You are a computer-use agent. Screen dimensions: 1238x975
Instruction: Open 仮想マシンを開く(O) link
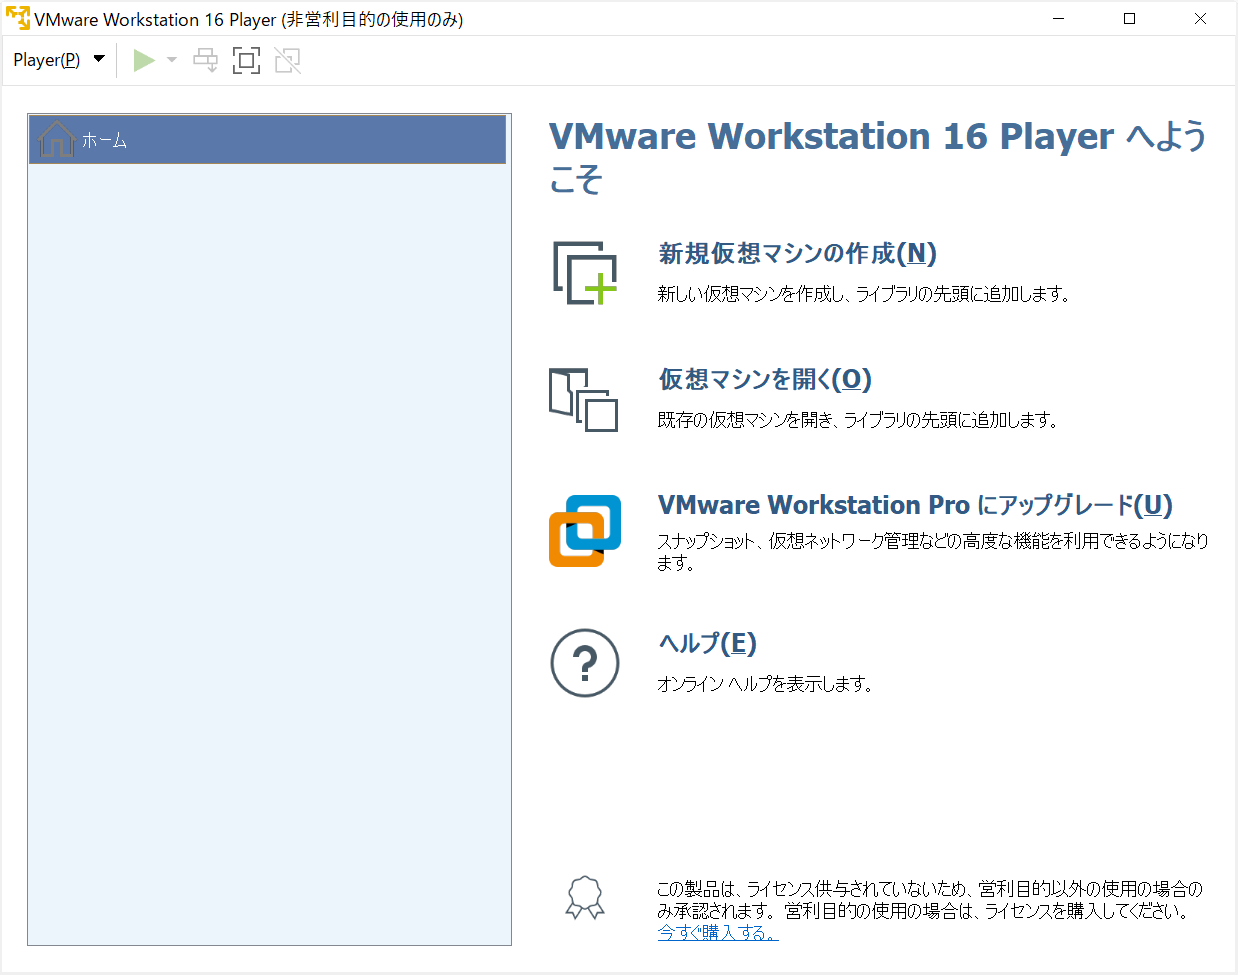click(x=765, y=379)
